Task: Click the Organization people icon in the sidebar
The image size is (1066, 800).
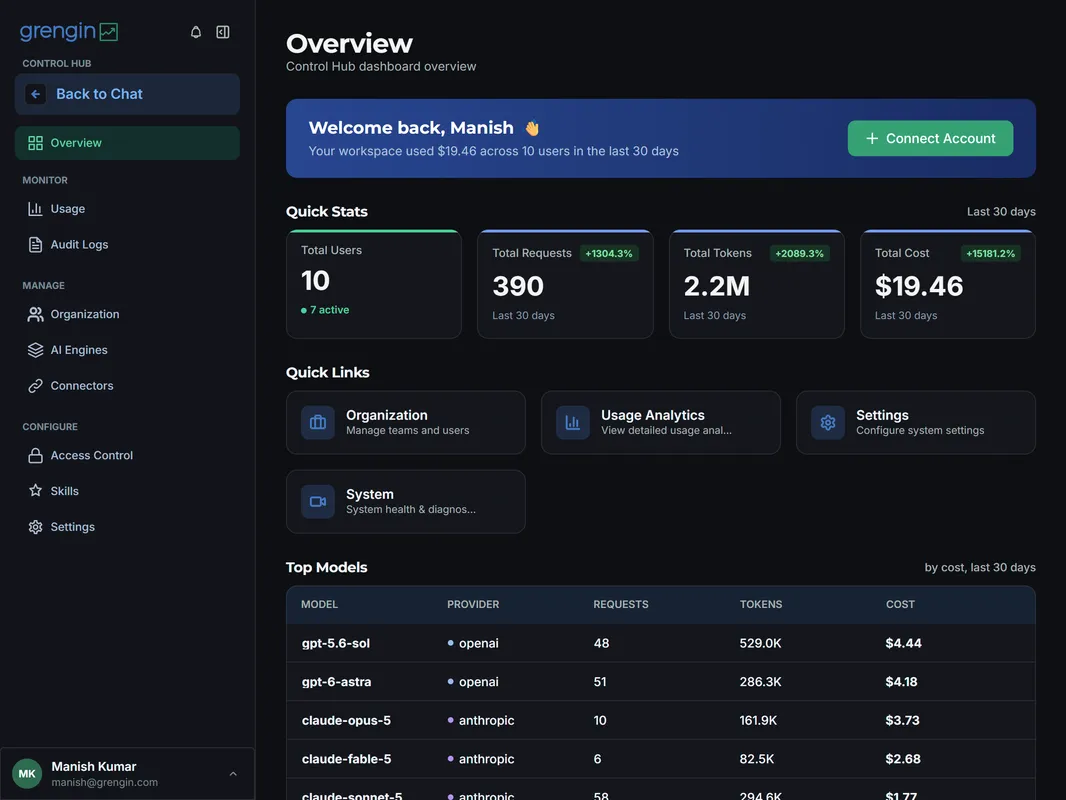Action: [35, 314]
